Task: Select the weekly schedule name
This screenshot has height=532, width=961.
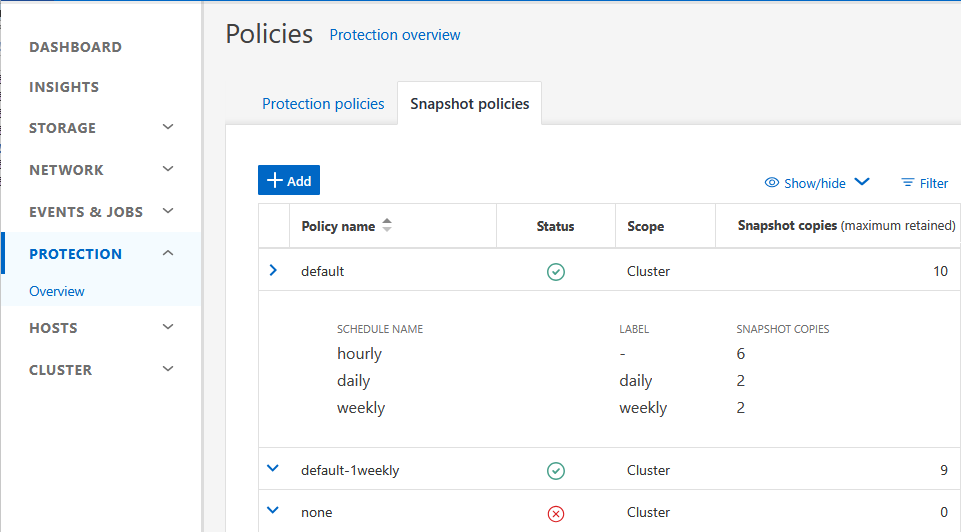Action: [x=361, y=408]
